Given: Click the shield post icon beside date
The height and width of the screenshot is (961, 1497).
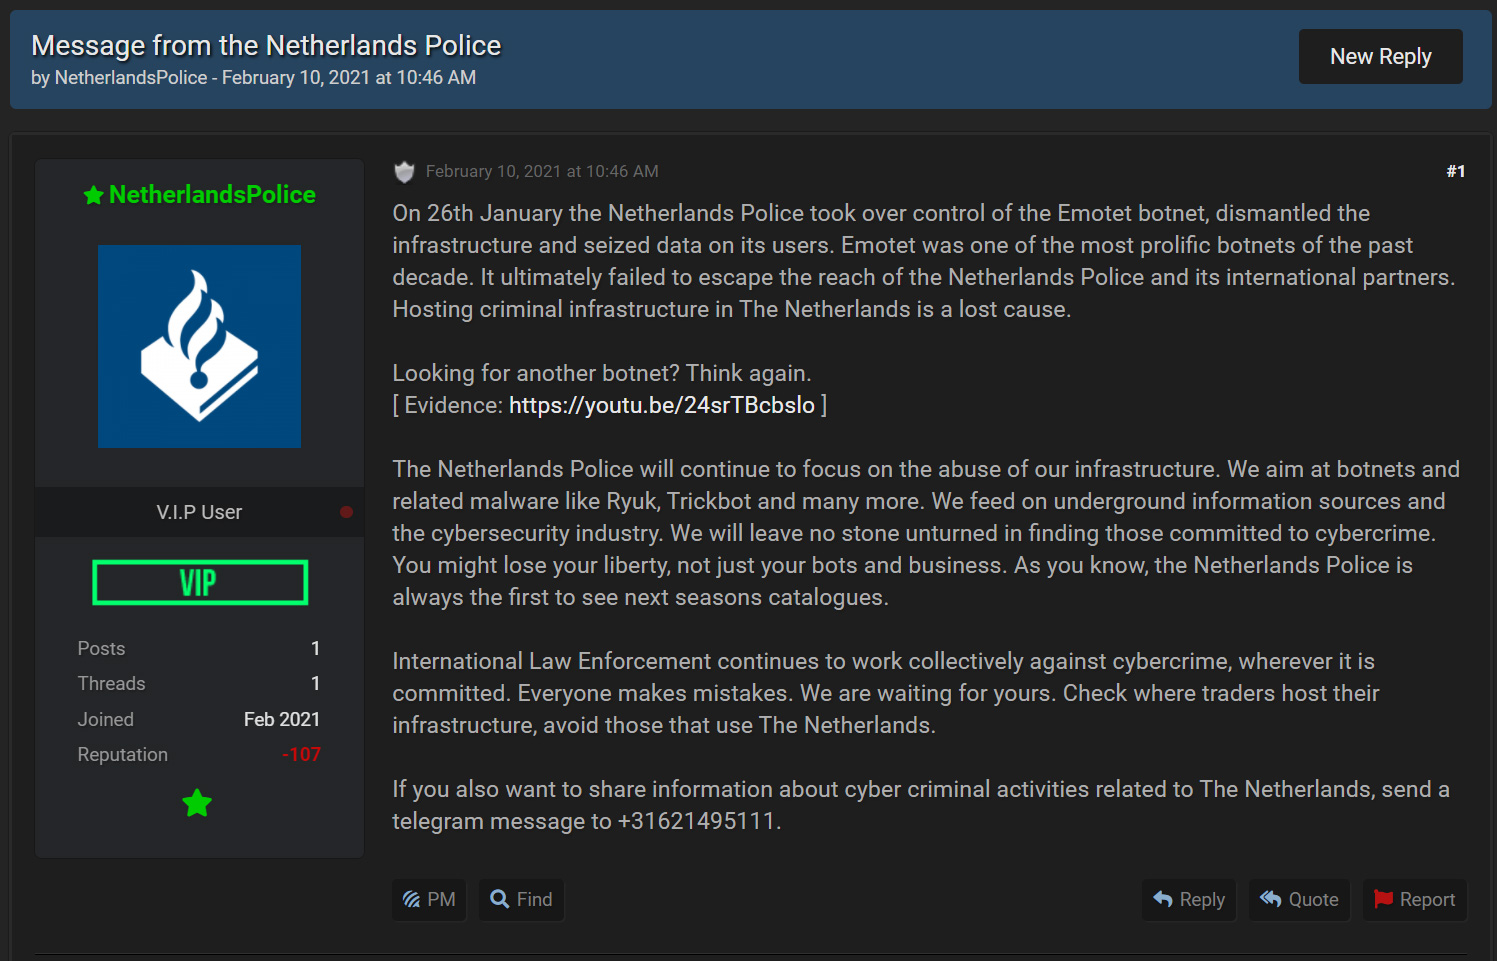Looking at the screenshot, I should [404, 172].
